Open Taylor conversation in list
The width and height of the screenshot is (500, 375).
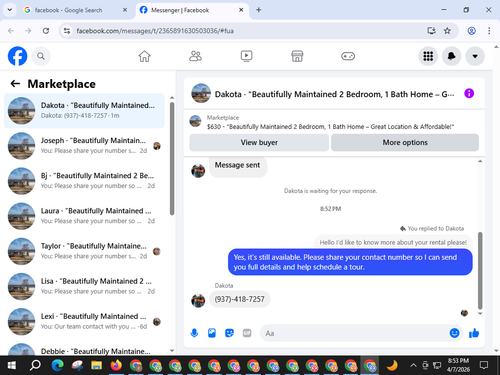84,251
